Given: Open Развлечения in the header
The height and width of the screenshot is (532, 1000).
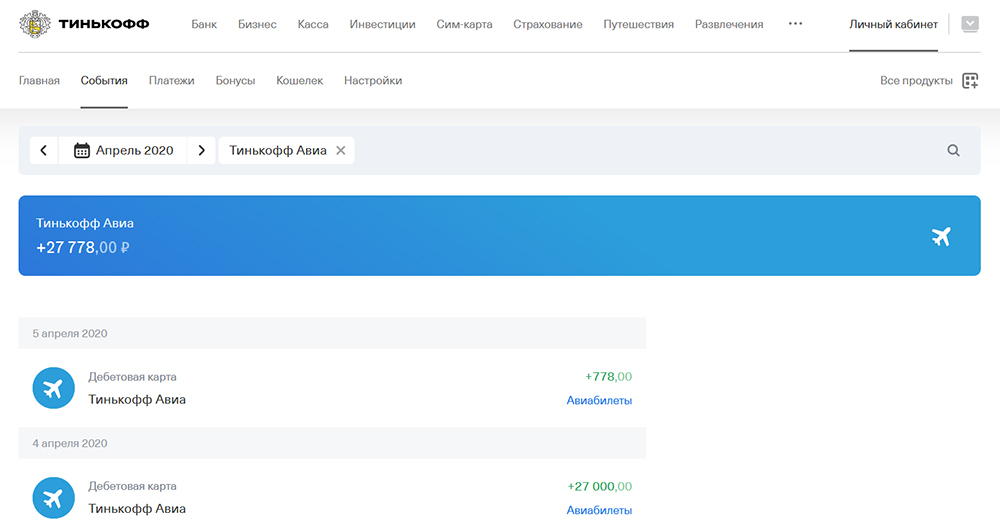Looking at the screenshot, I should pos(729,24).
